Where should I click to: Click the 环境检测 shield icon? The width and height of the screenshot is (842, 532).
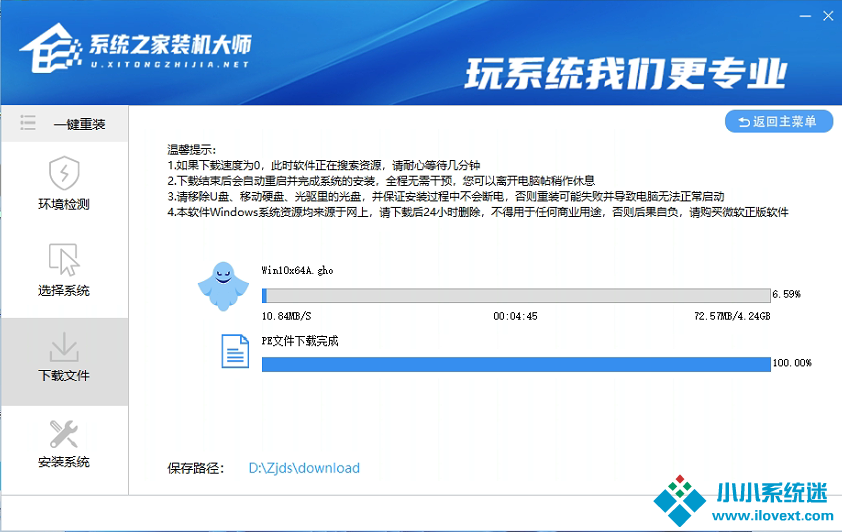point(64,173)
